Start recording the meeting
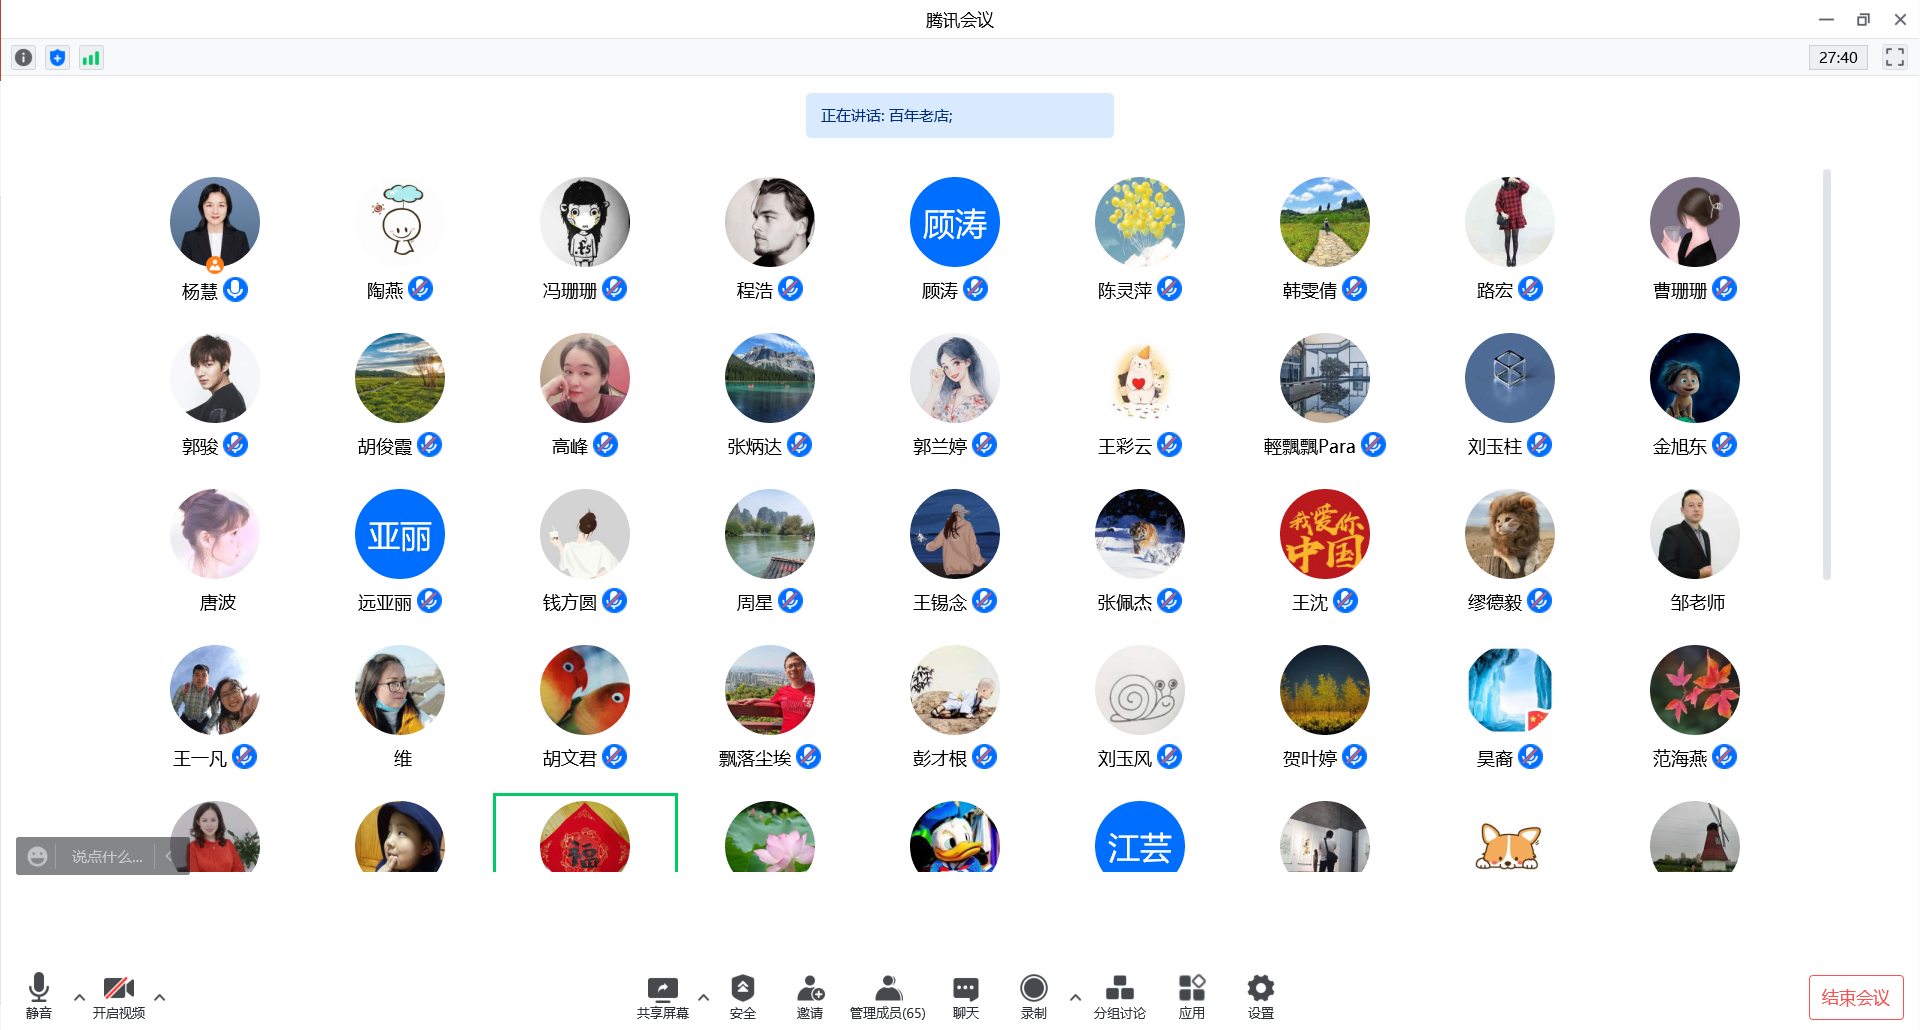This screenshot has width=1920, height=1030. 1033,996
